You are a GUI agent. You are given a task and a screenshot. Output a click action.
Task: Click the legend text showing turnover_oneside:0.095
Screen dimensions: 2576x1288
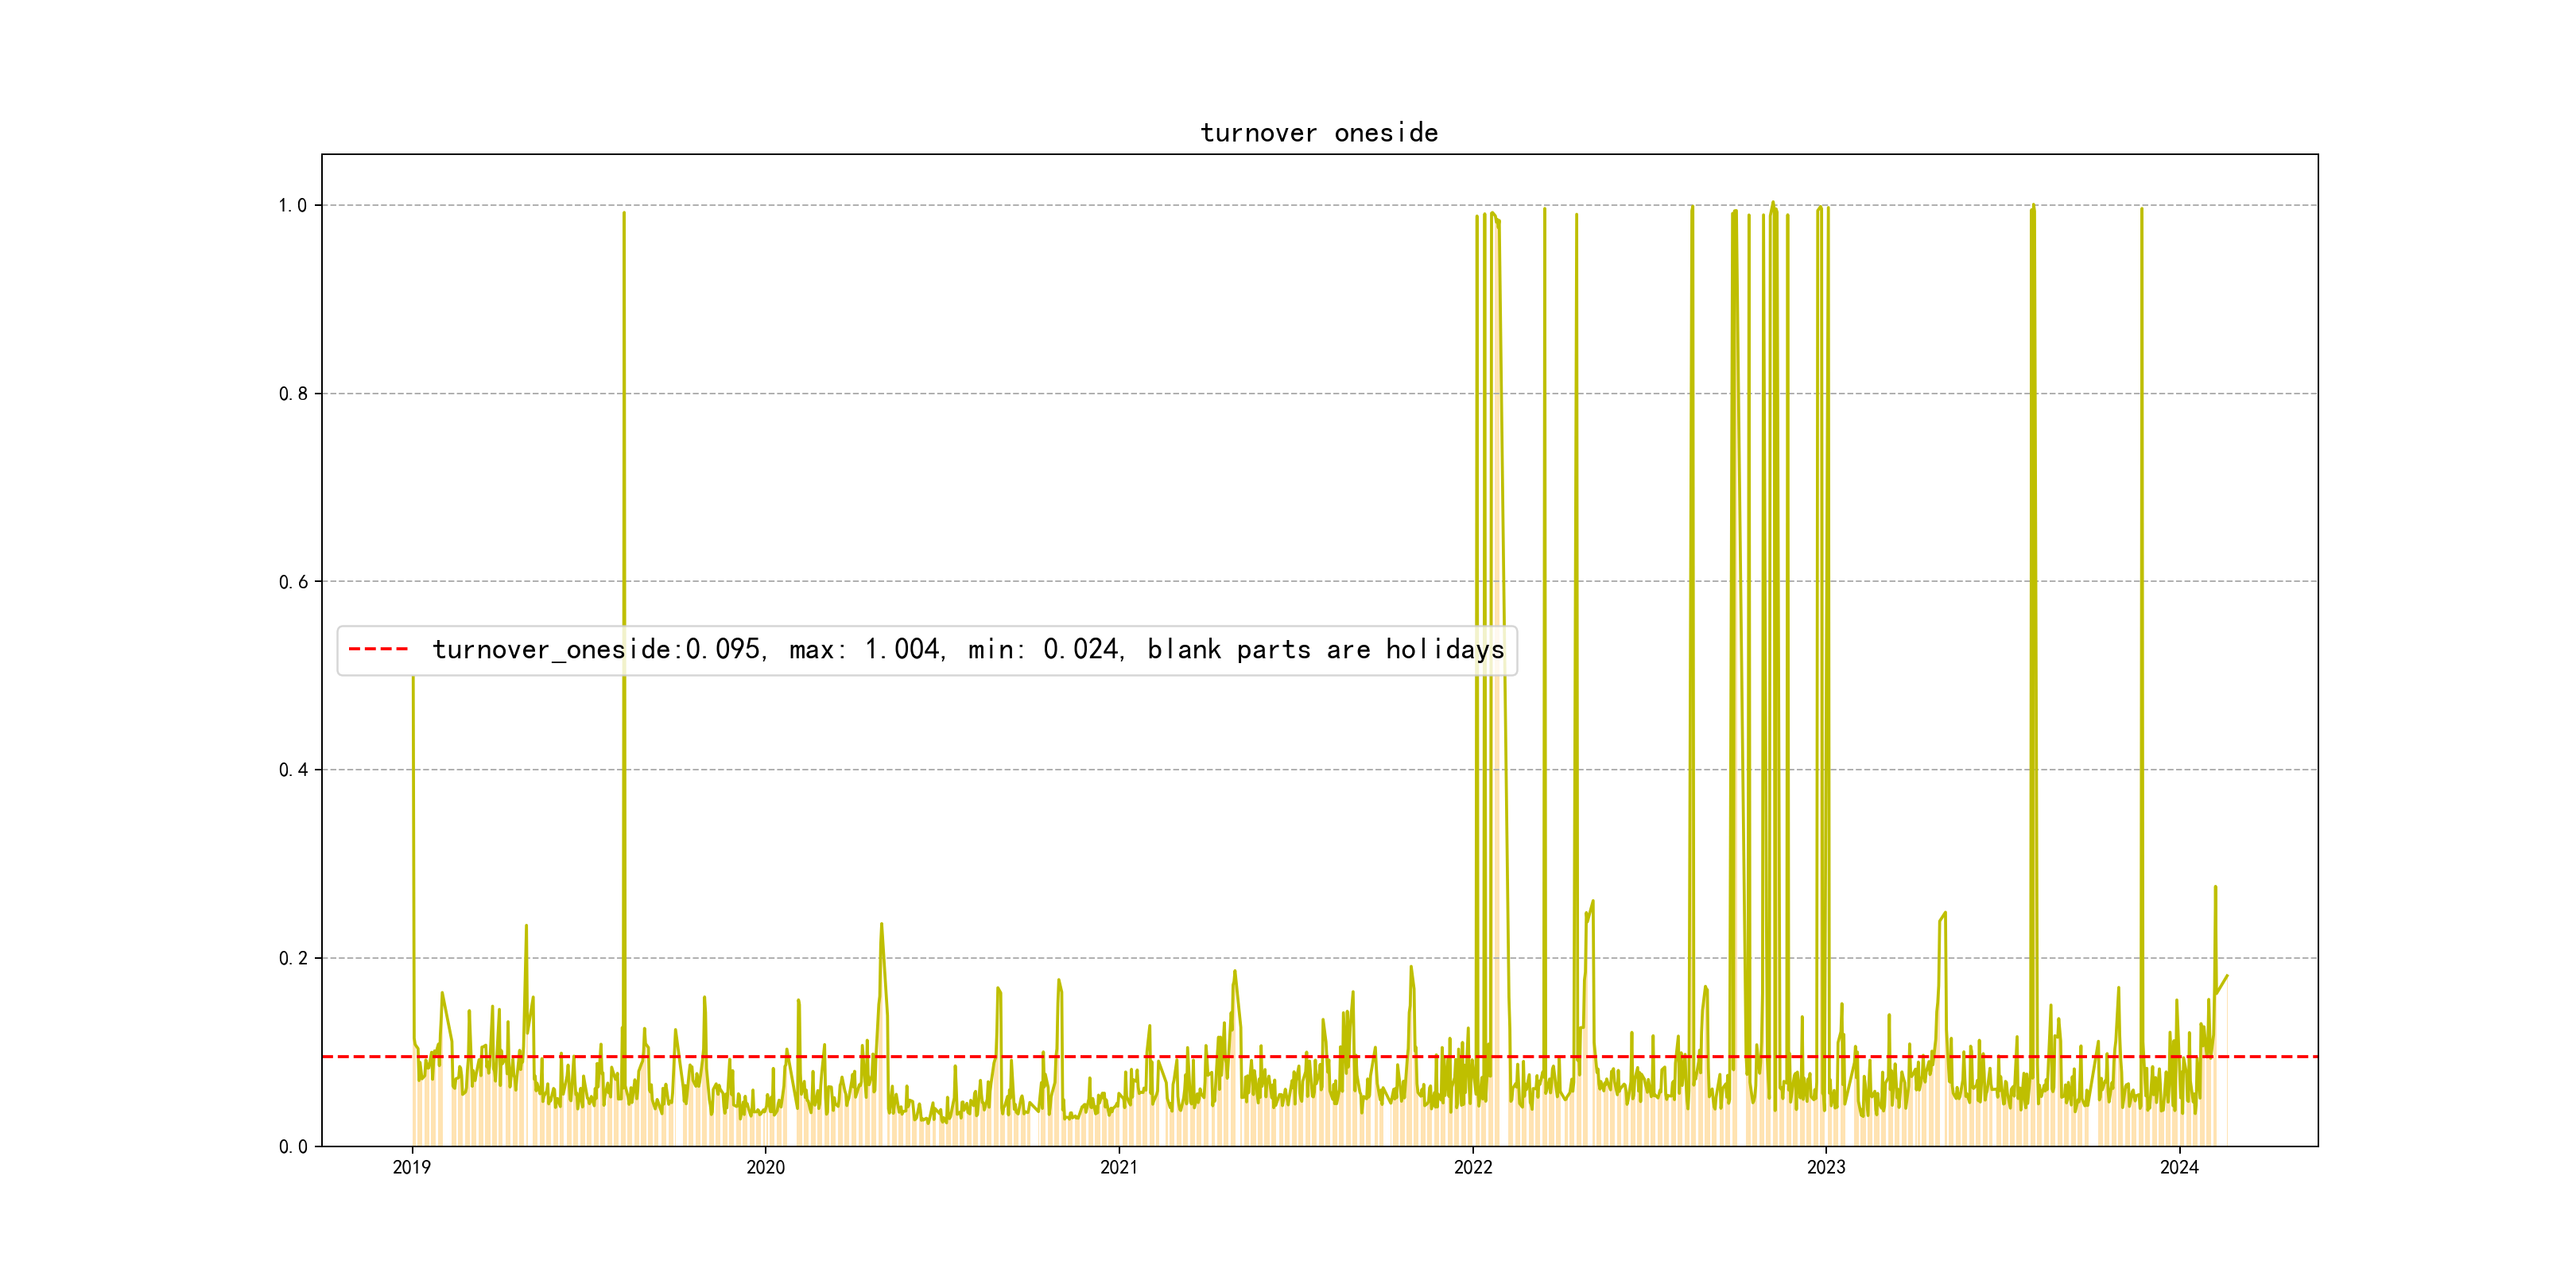598,650
